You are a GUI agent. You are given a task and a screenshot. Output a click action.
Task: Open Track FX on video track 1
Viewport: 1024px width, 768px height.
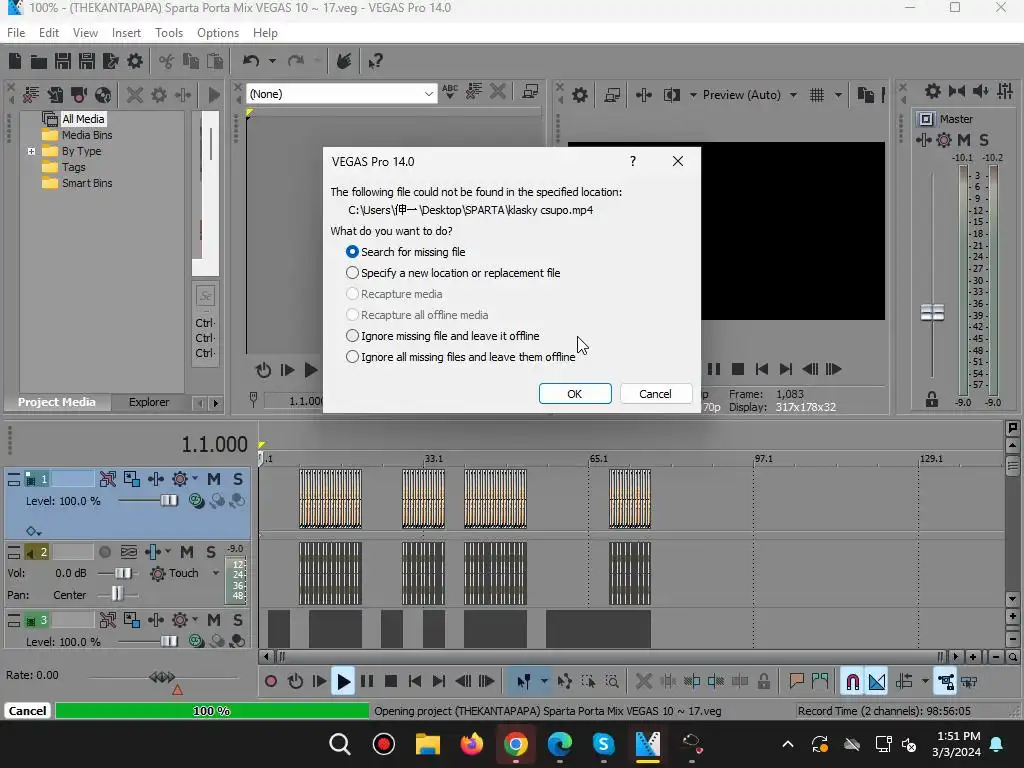tap(180, 479)
